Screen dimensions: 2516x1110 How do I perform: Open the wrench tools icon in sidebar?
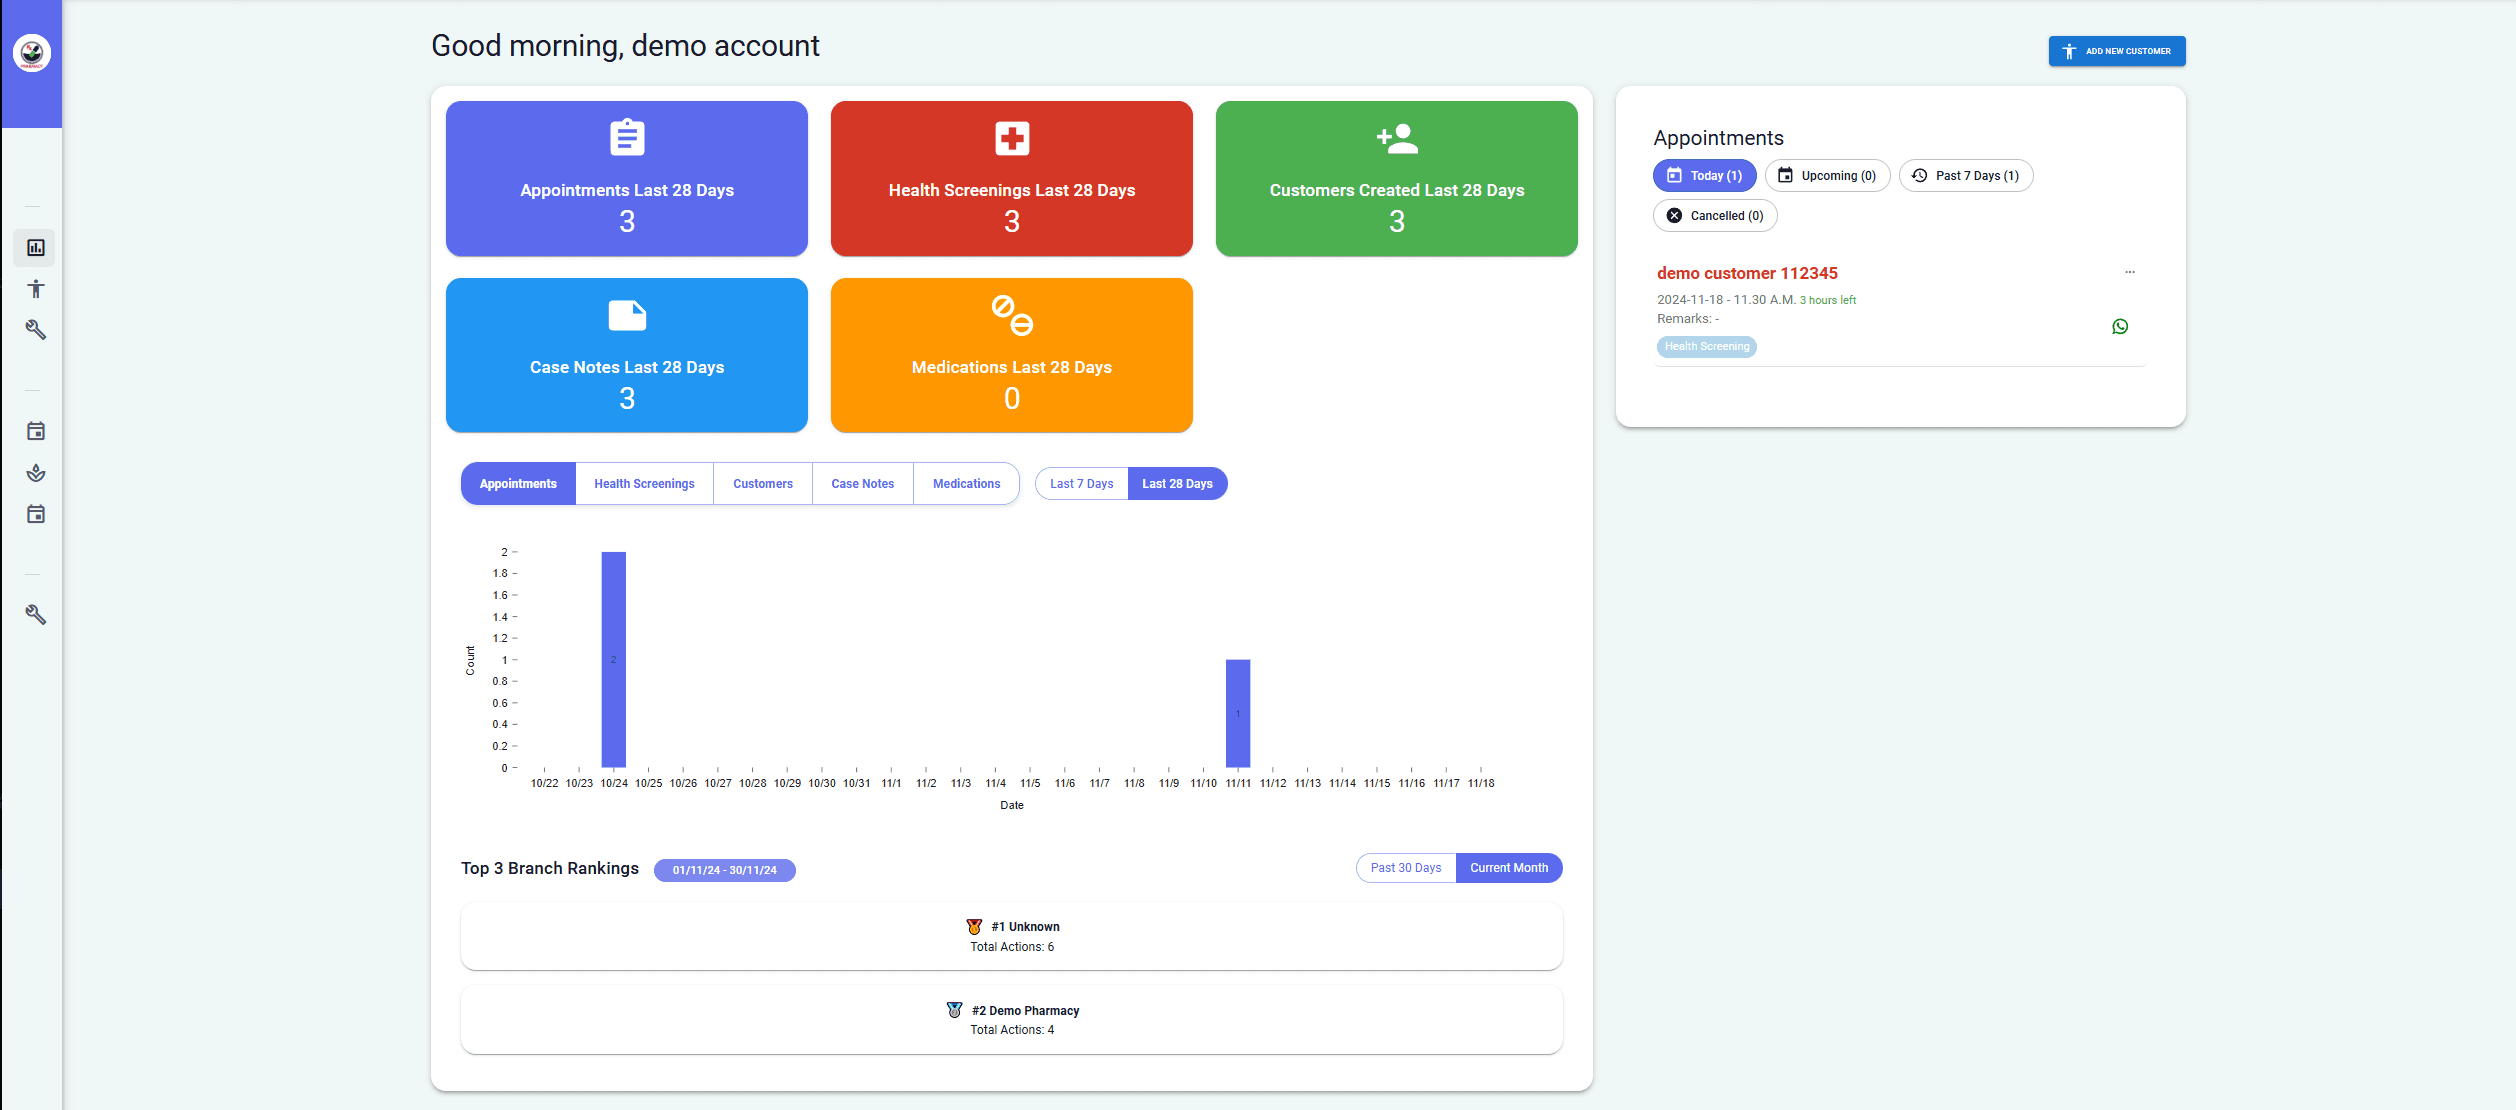pyautogui.click(x=35, y=330)
